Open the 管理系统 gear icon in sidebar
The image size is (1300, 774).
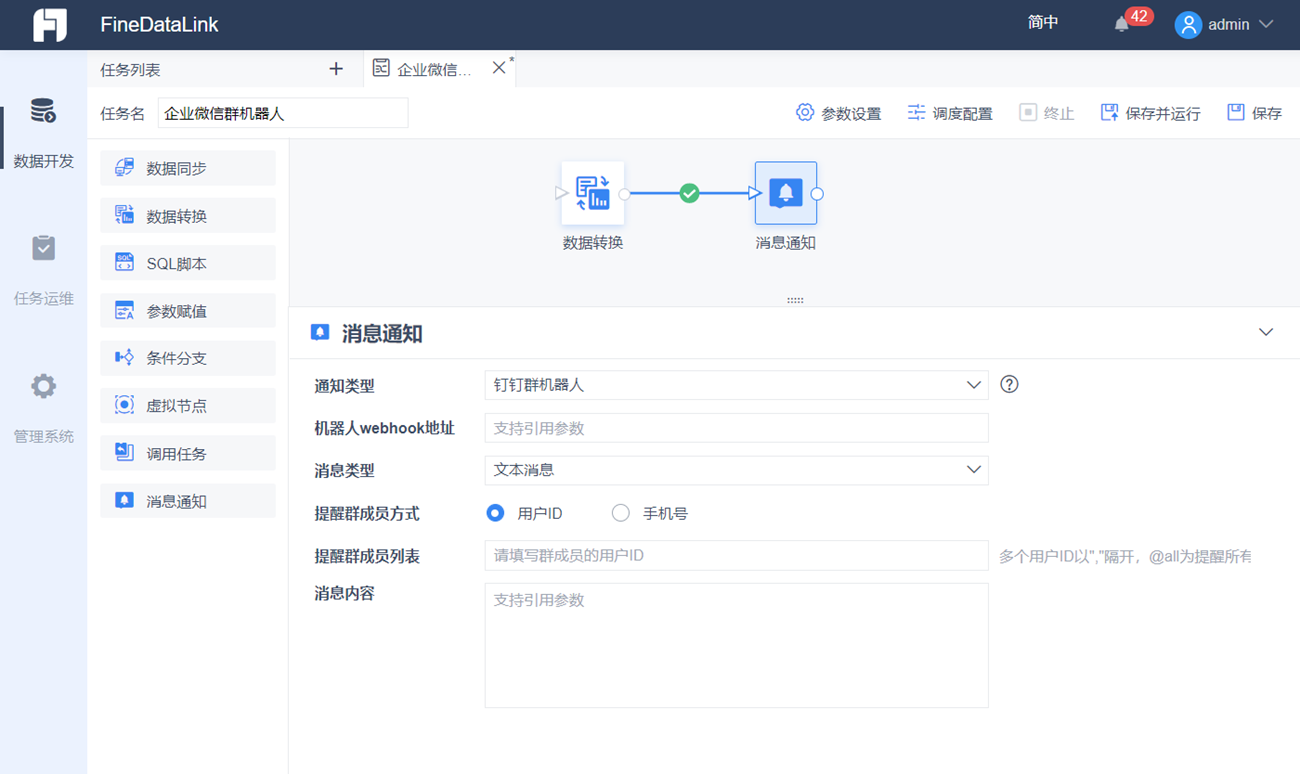click(x=43, y=386)
